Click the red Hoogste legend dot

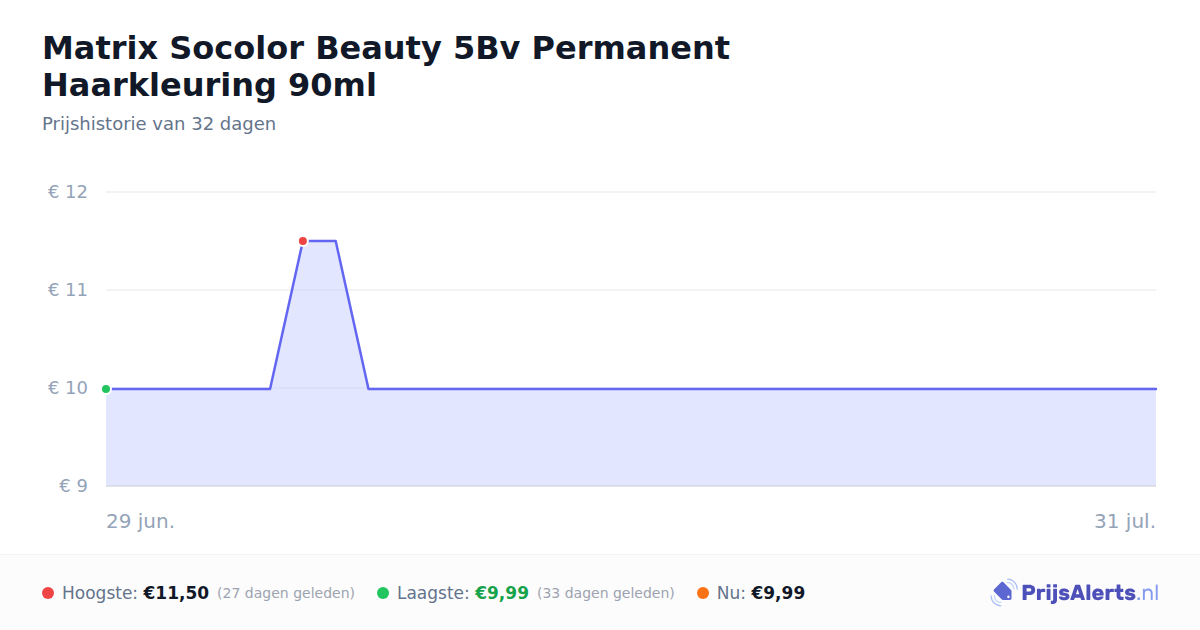[48, 593]
